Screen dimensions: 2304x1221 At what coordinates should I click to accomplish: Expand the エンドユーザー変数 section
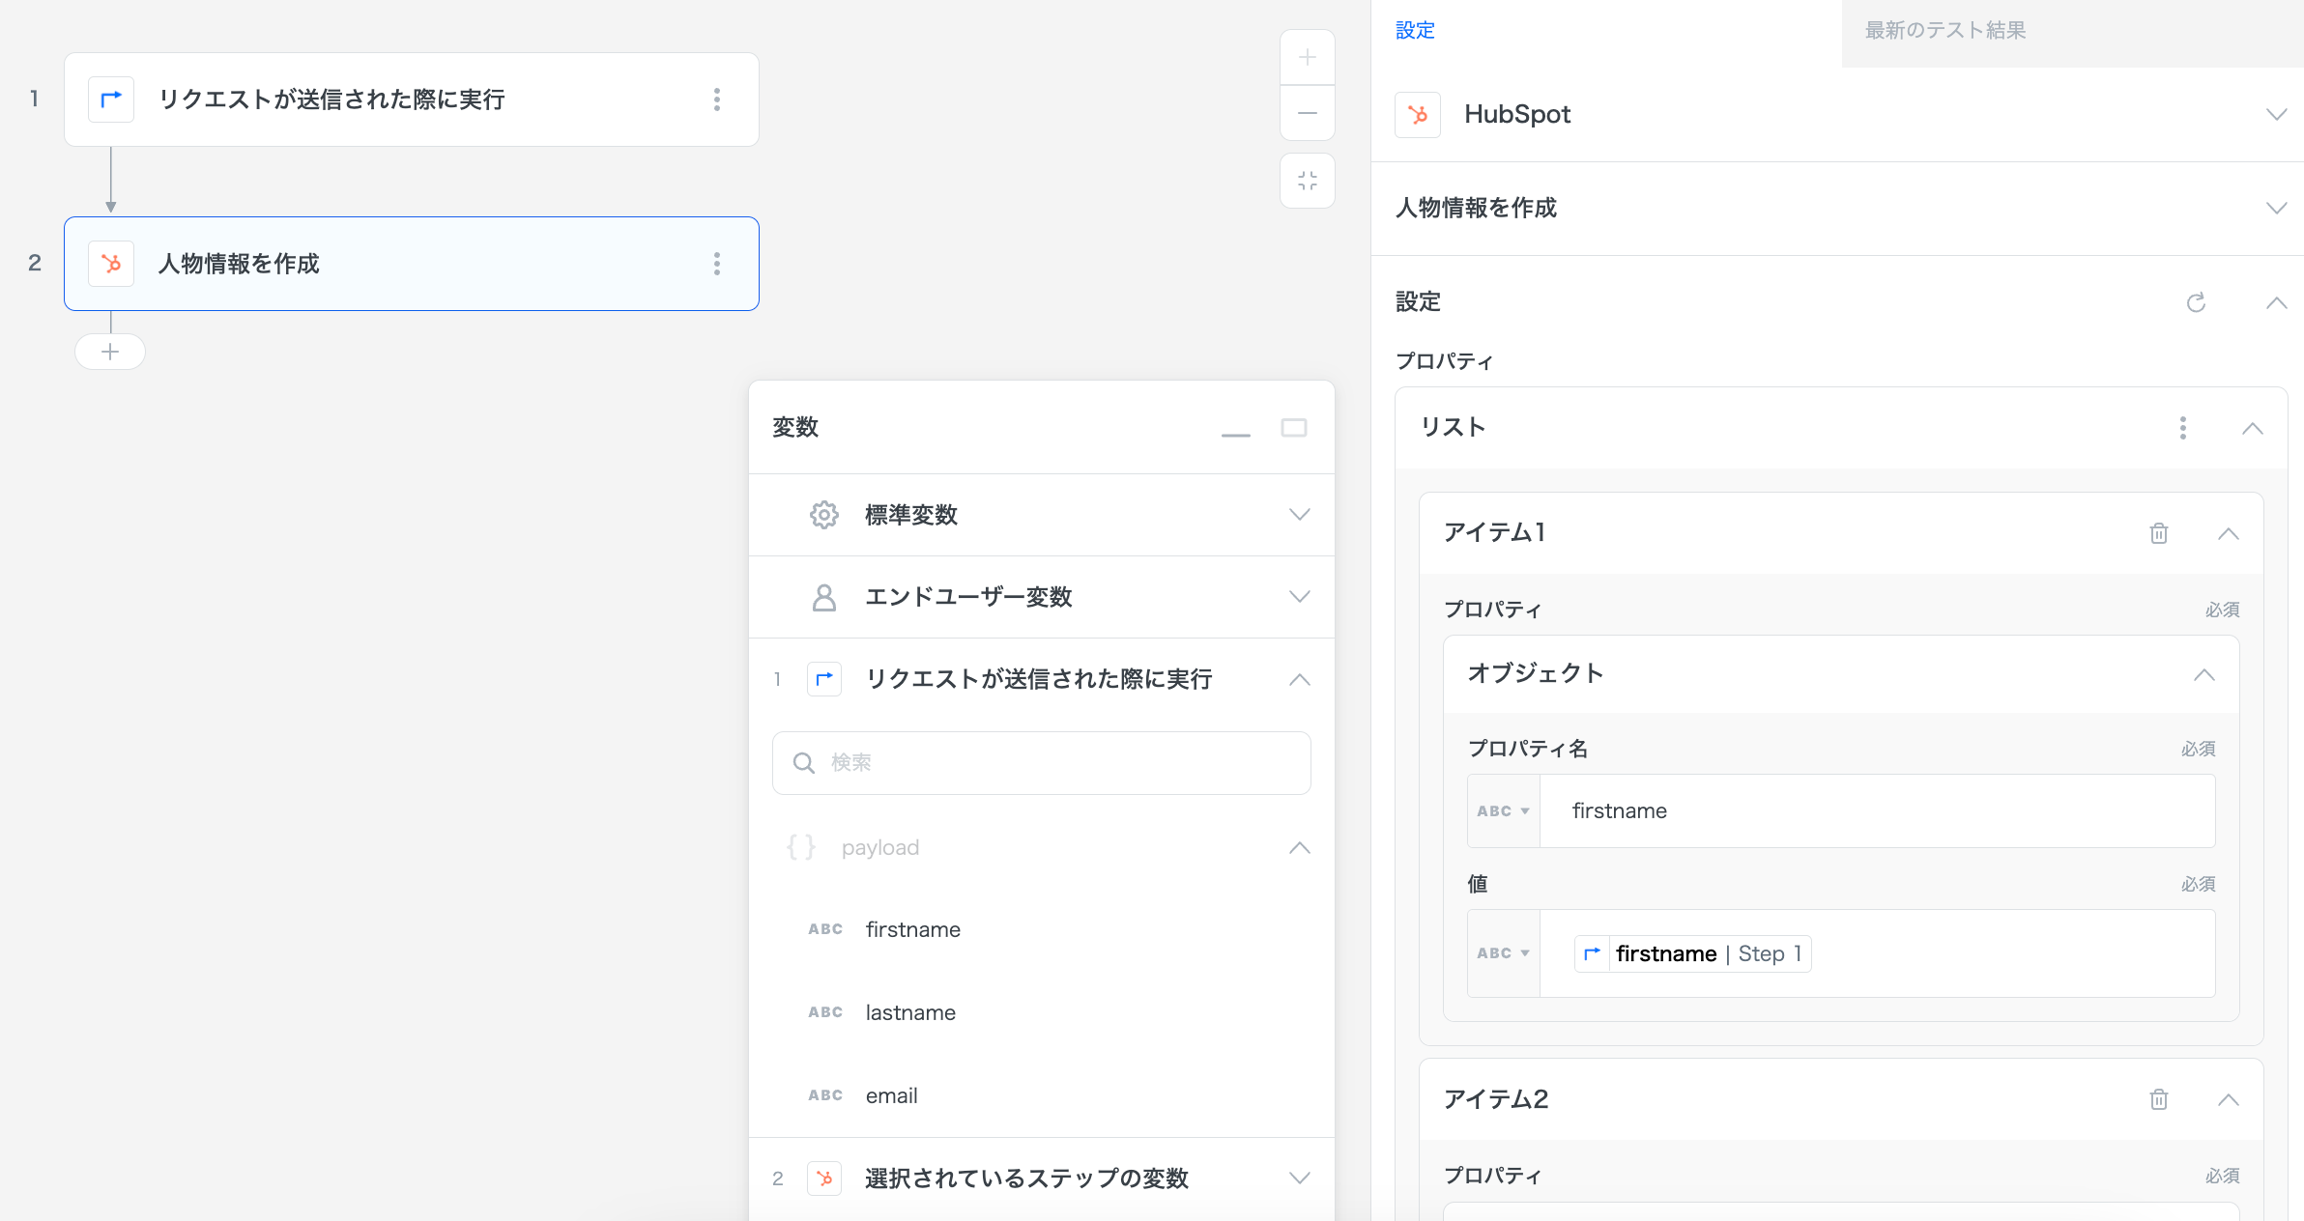click(1298, 597)
